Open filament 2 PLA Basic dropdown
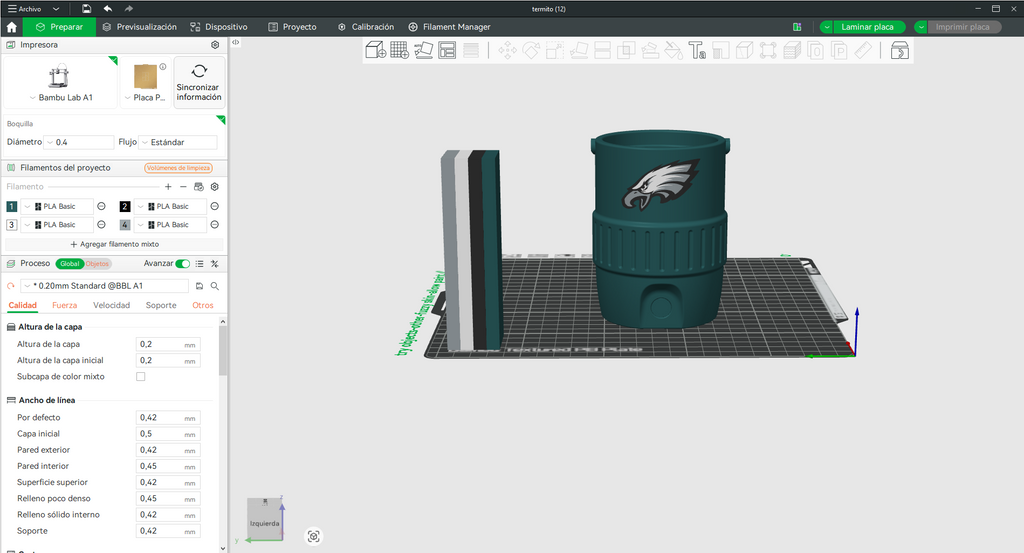 170,206
